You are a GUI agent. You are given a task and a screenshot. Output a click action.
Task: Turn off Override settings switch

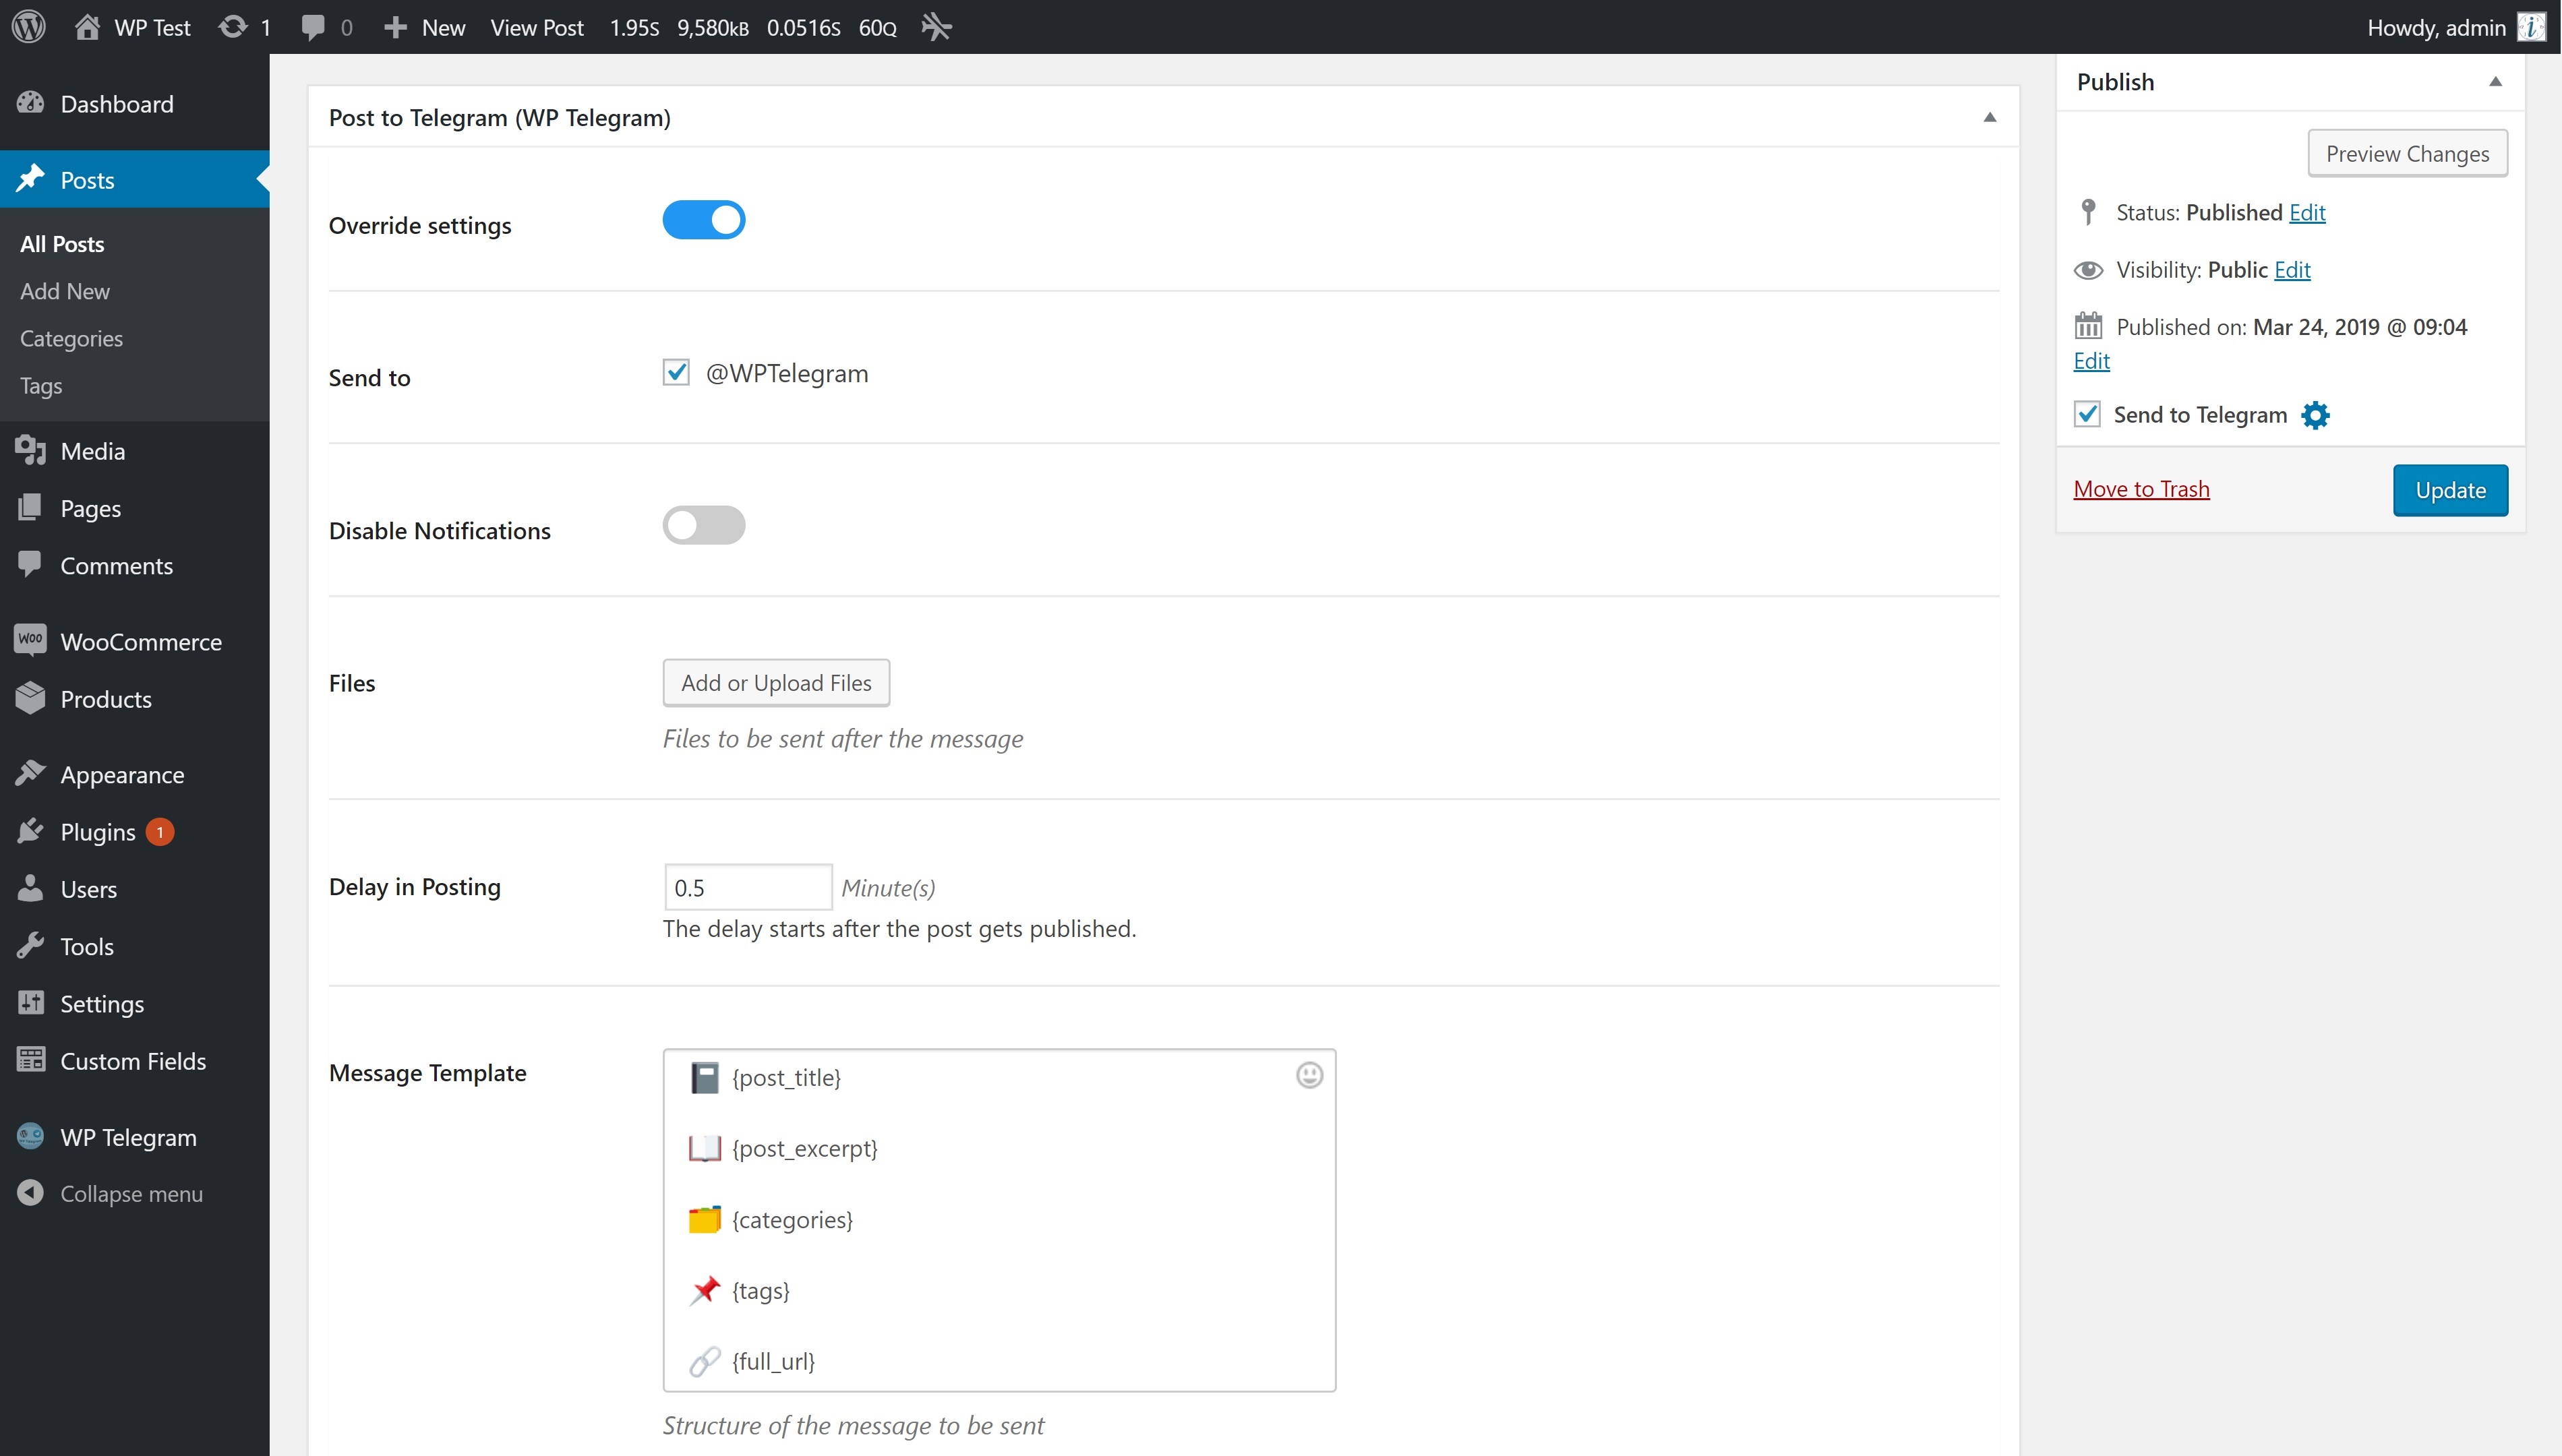pyautogui.click(x=703, y=220)
